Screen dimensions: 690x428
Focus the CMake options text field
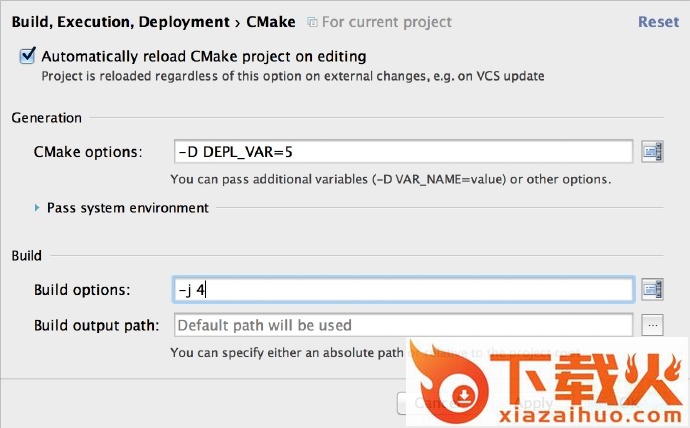point(403,152)
